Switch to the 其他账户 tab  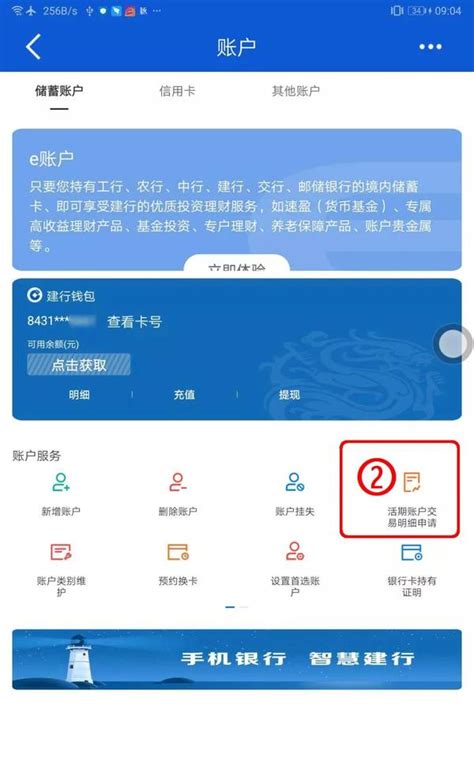(296, 91)
